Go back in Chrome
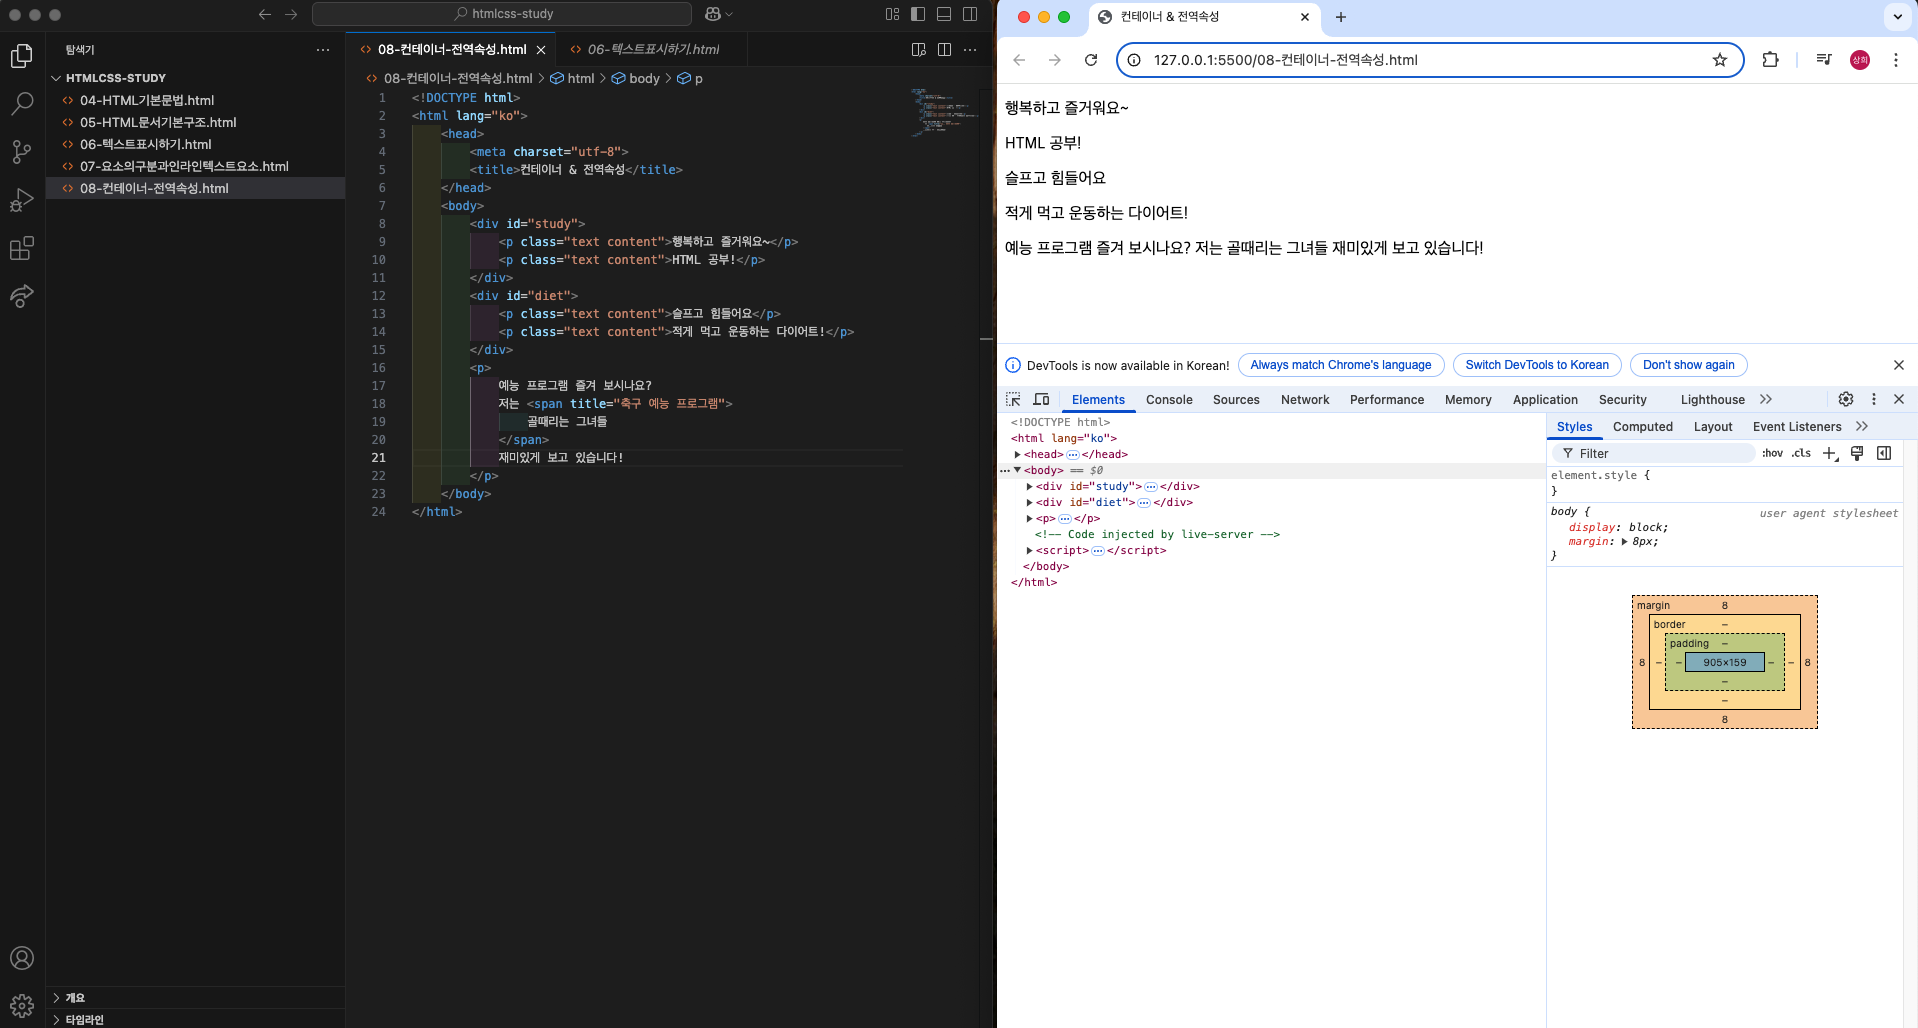1918x1028 pixels. (1019, 60)
